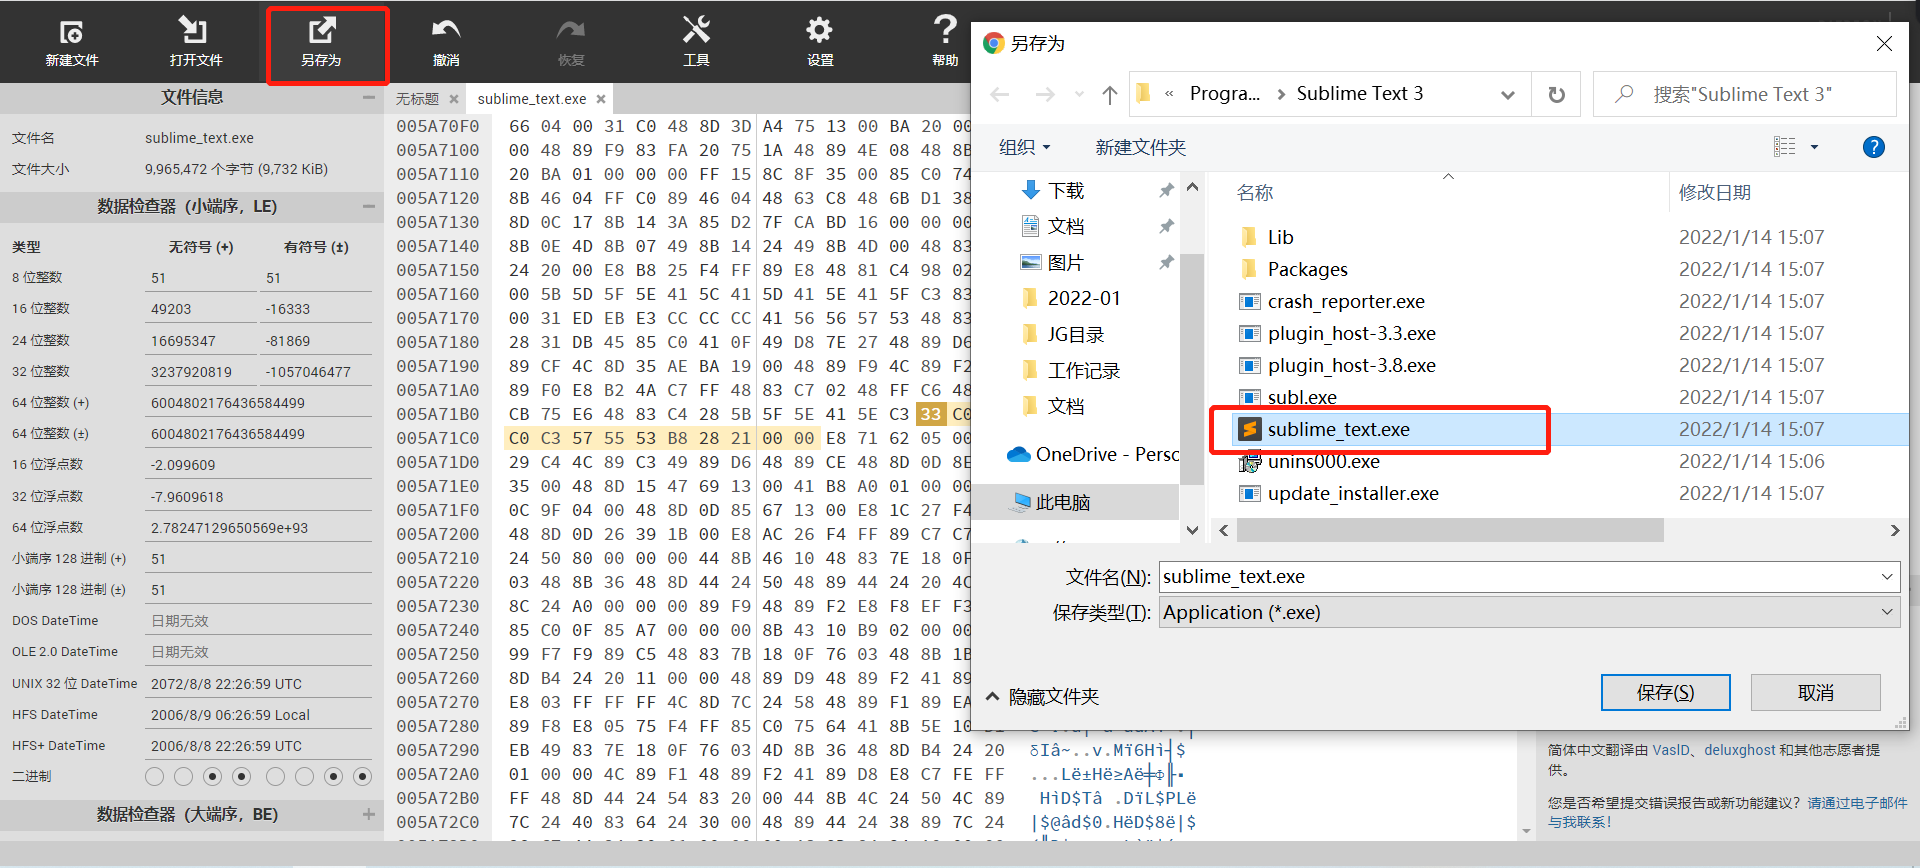Click the Save As (另存为) toolbar icon
The width and height of the screenshot is (1920, 868).
pyautogui.click(x=321, y=43)
